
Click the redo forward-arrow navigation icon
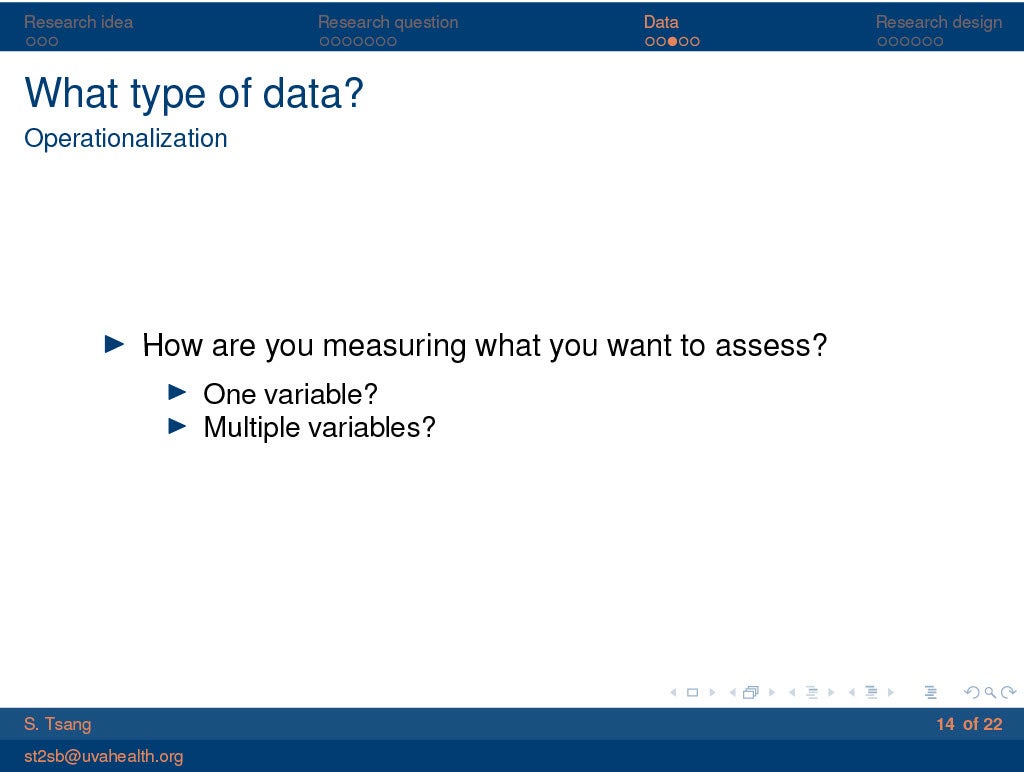[x=1008, y=692]
